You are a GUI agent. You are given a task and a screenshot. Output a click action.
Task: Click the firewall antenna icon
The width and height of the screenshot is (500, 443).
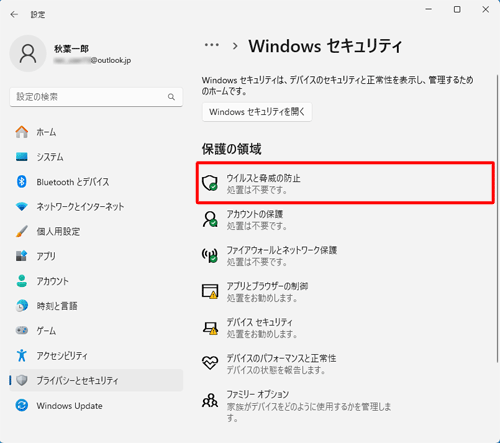210,255
